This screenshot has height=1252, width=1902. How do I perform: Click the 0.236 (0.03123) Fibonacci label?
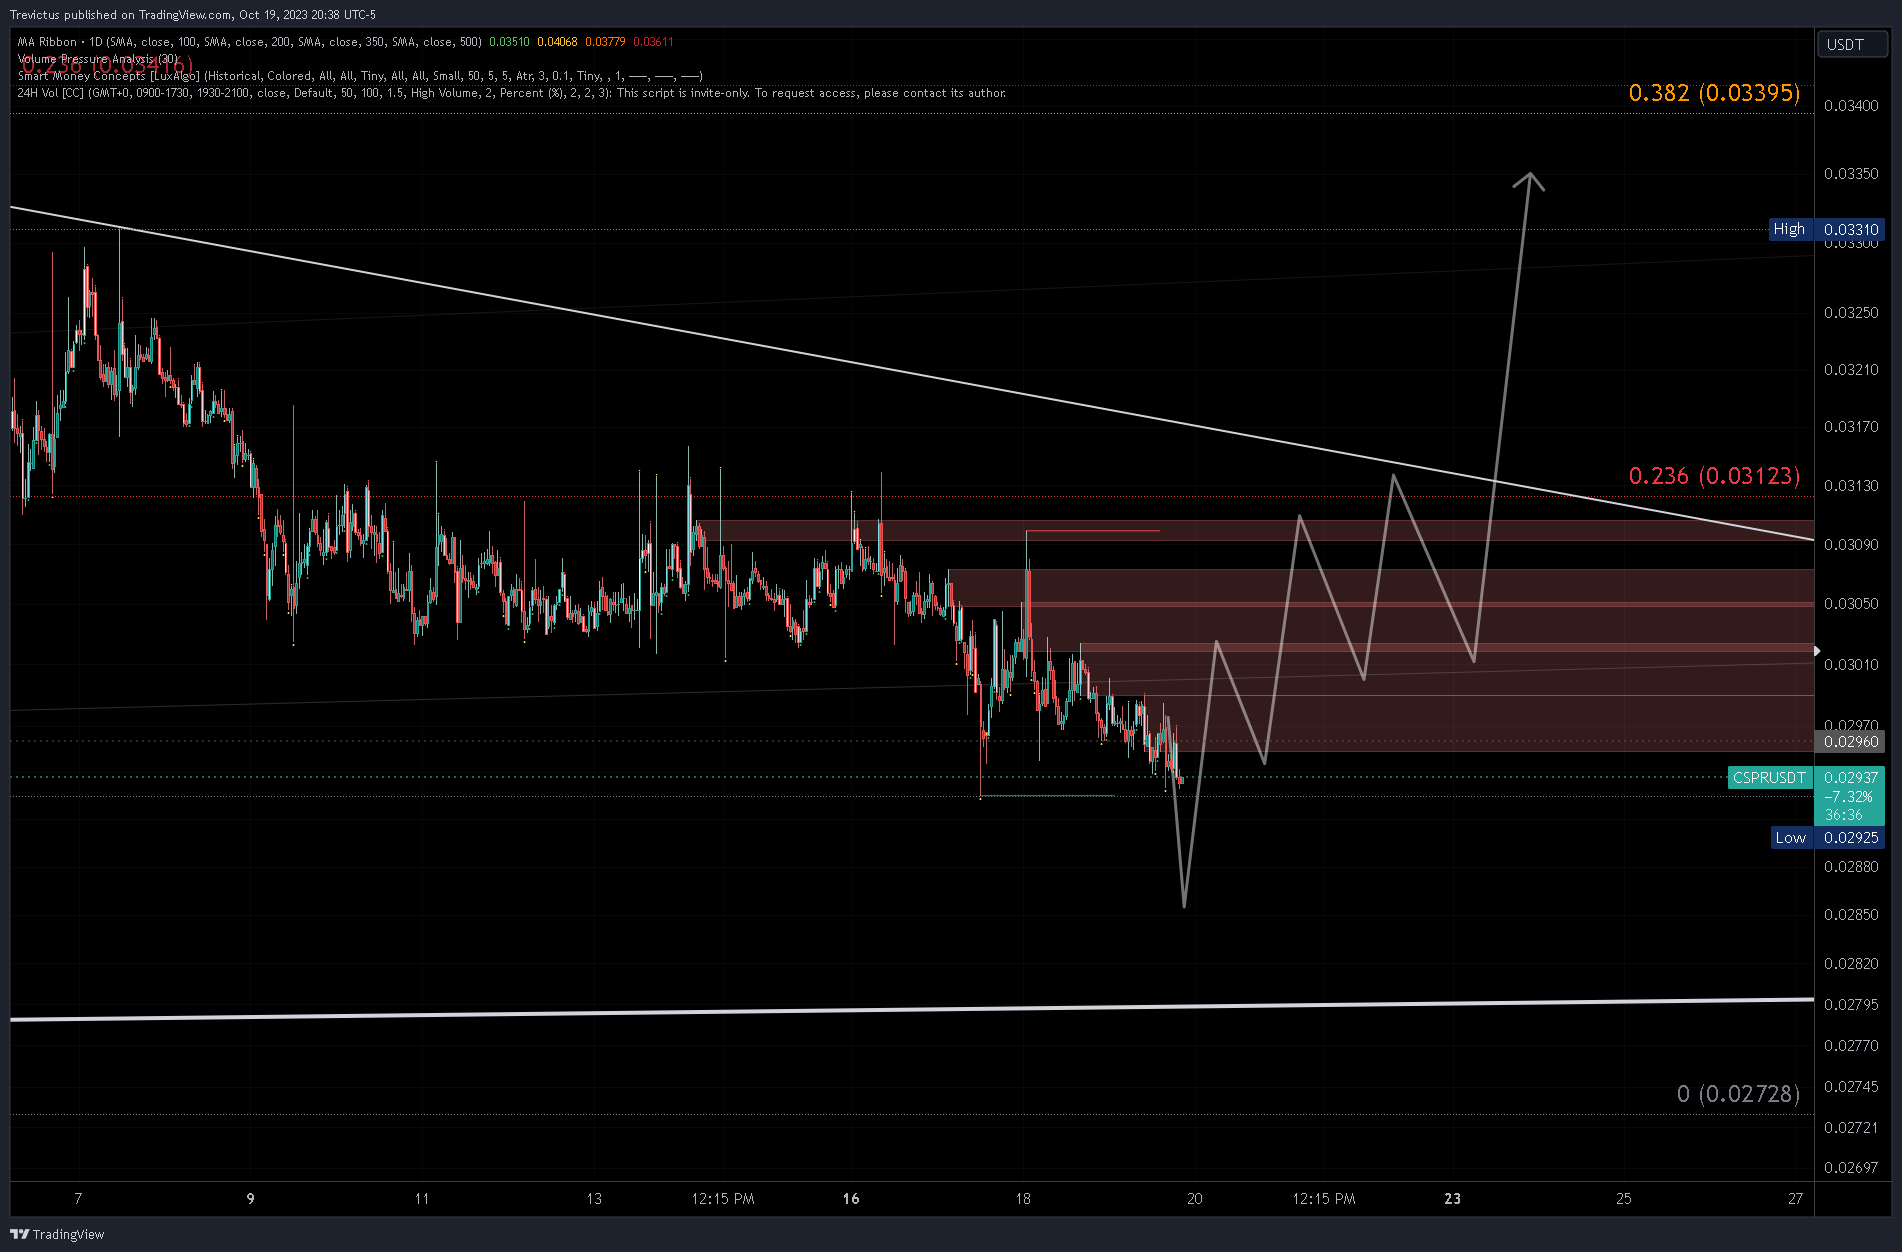(x=1714, y=476)
